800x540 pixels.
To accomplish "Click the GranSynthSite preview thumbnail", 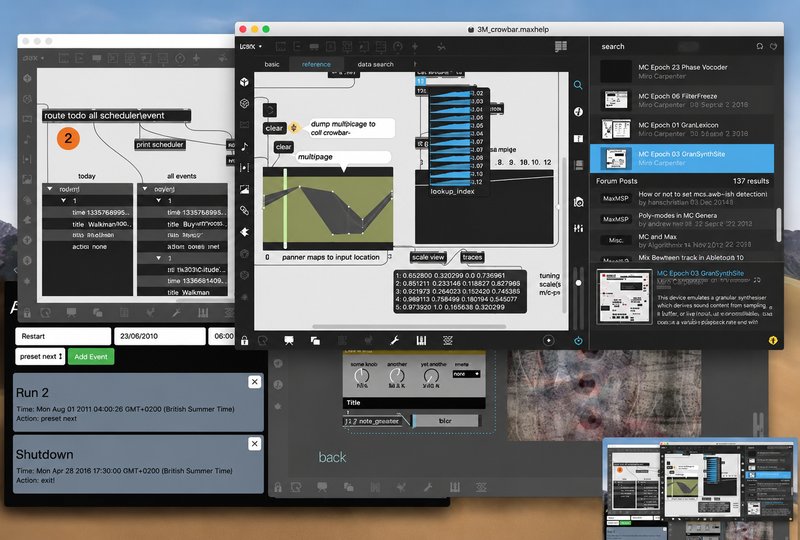I will pos(624,297).
